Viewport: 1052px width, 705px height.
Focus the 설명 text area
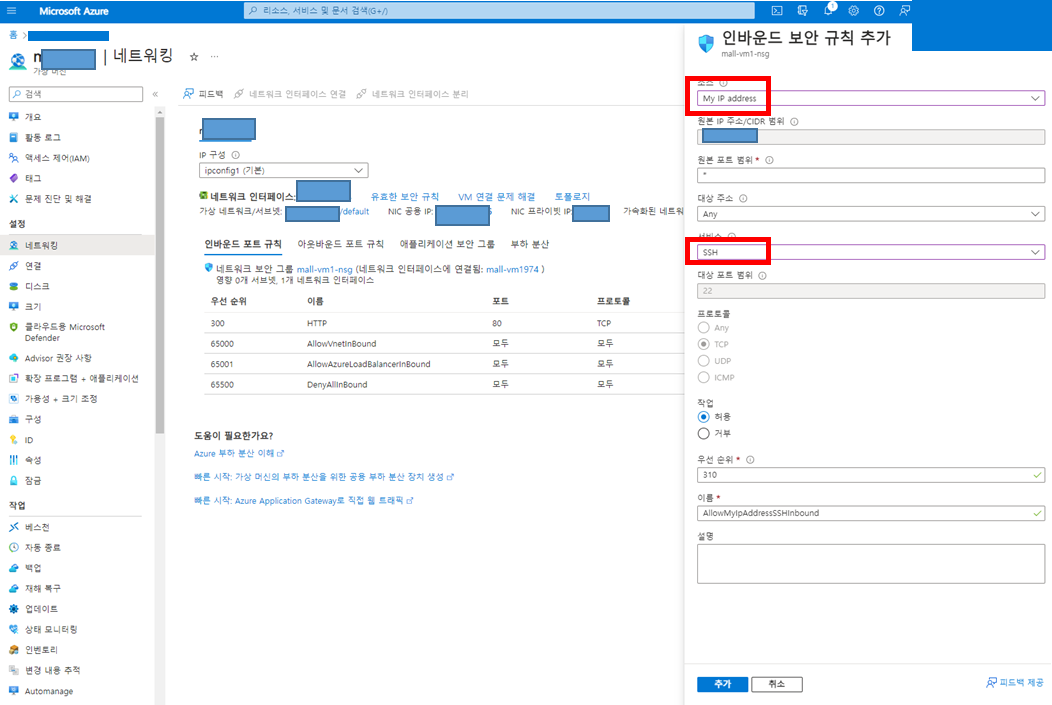871,563
